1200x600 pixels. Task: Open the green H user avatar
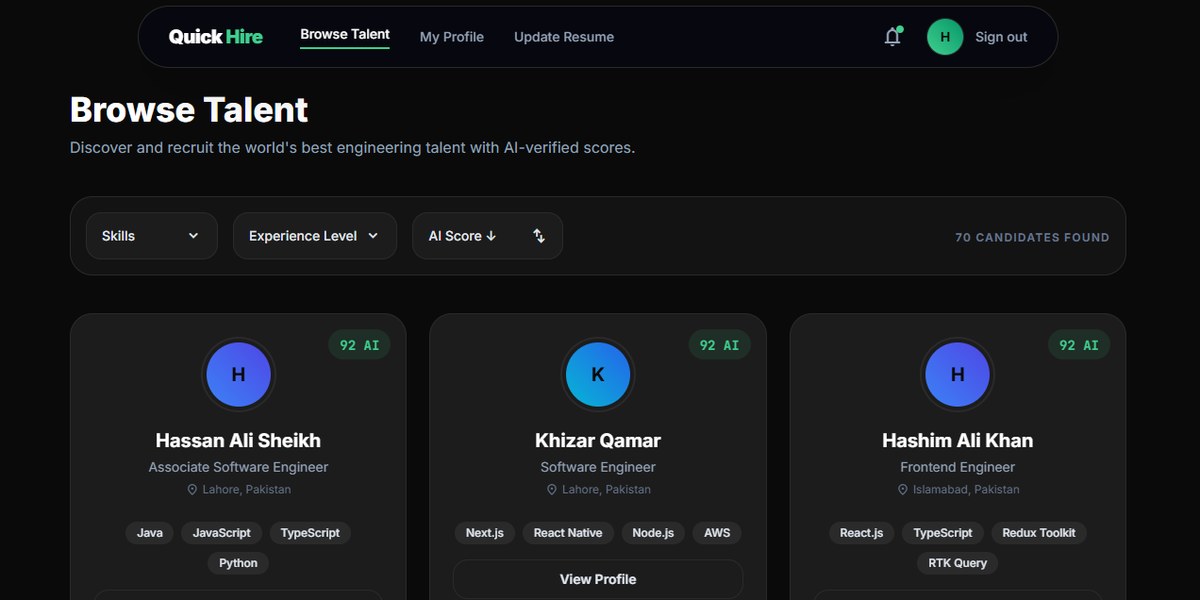coord(945,37)
